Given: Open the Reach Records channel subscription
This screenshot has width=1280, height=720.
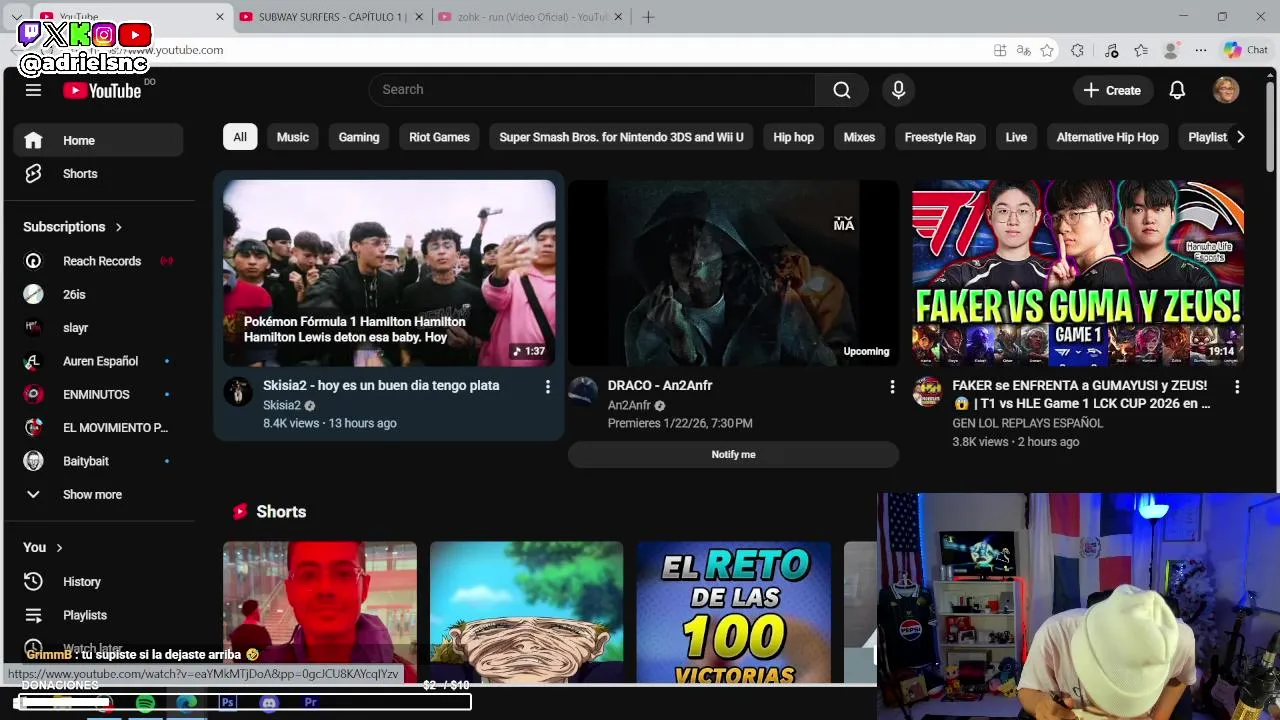Looking at the screenshot, I should pyautogui.click(x=98, y=261).
